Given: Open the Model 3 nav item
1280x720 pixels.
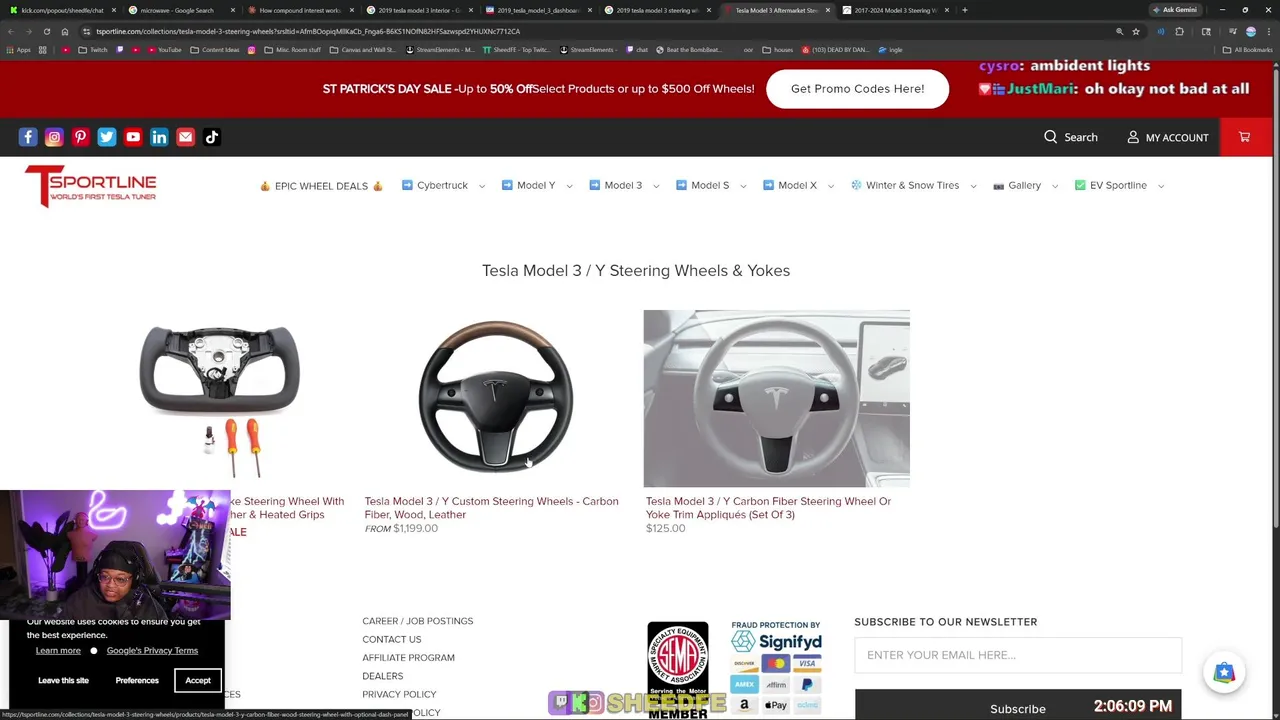Looking at the screenshot, I should coord(616,185).
